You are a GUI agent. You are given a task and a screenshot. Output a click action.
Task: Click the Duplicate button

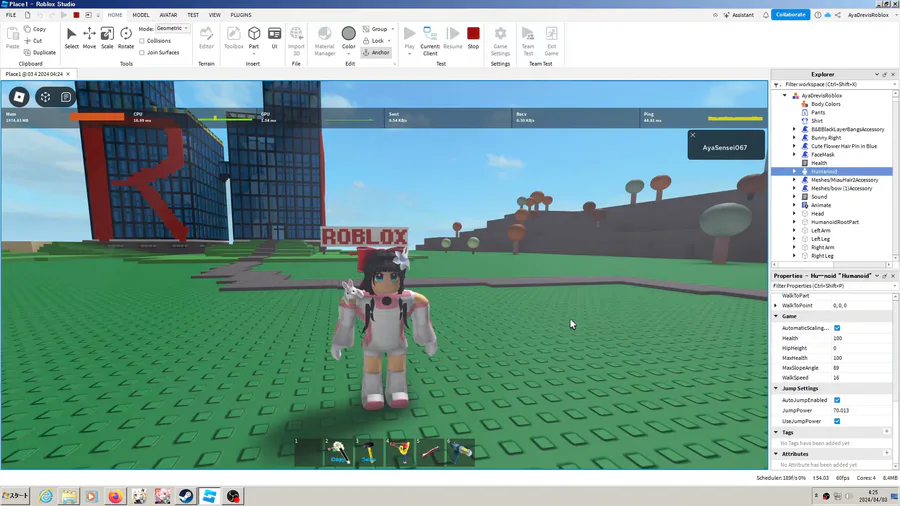tap(40, 52)
